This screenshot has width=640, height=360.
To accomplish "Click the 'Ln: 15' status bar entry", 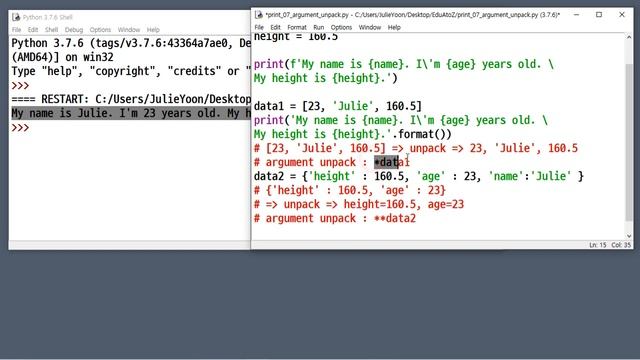I will pos(598,245).
